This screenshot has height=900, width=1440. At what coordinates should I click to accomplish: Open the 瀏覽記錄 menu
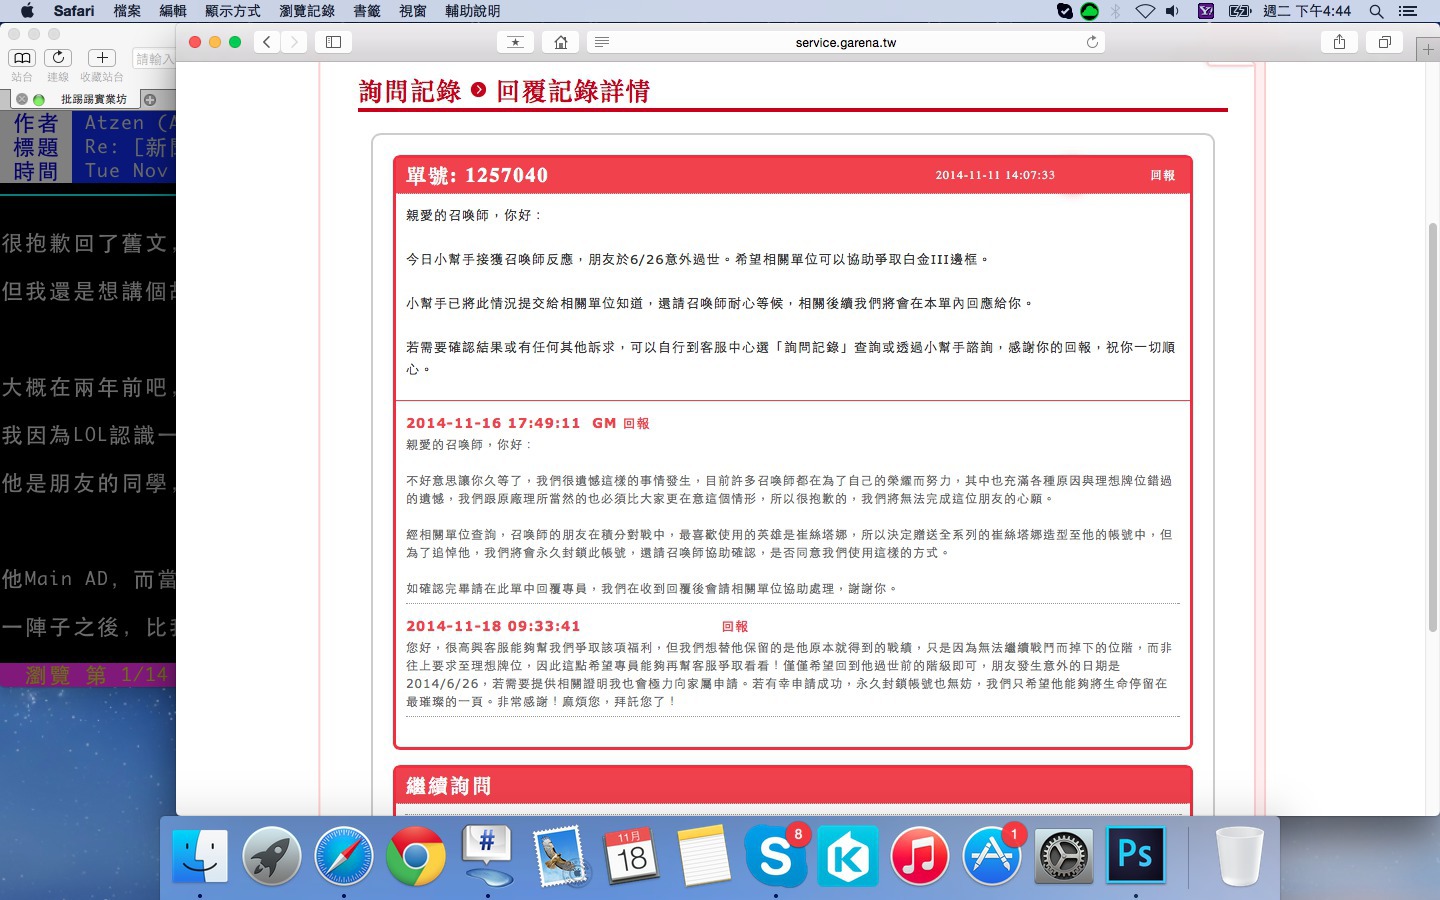(307, 11)
